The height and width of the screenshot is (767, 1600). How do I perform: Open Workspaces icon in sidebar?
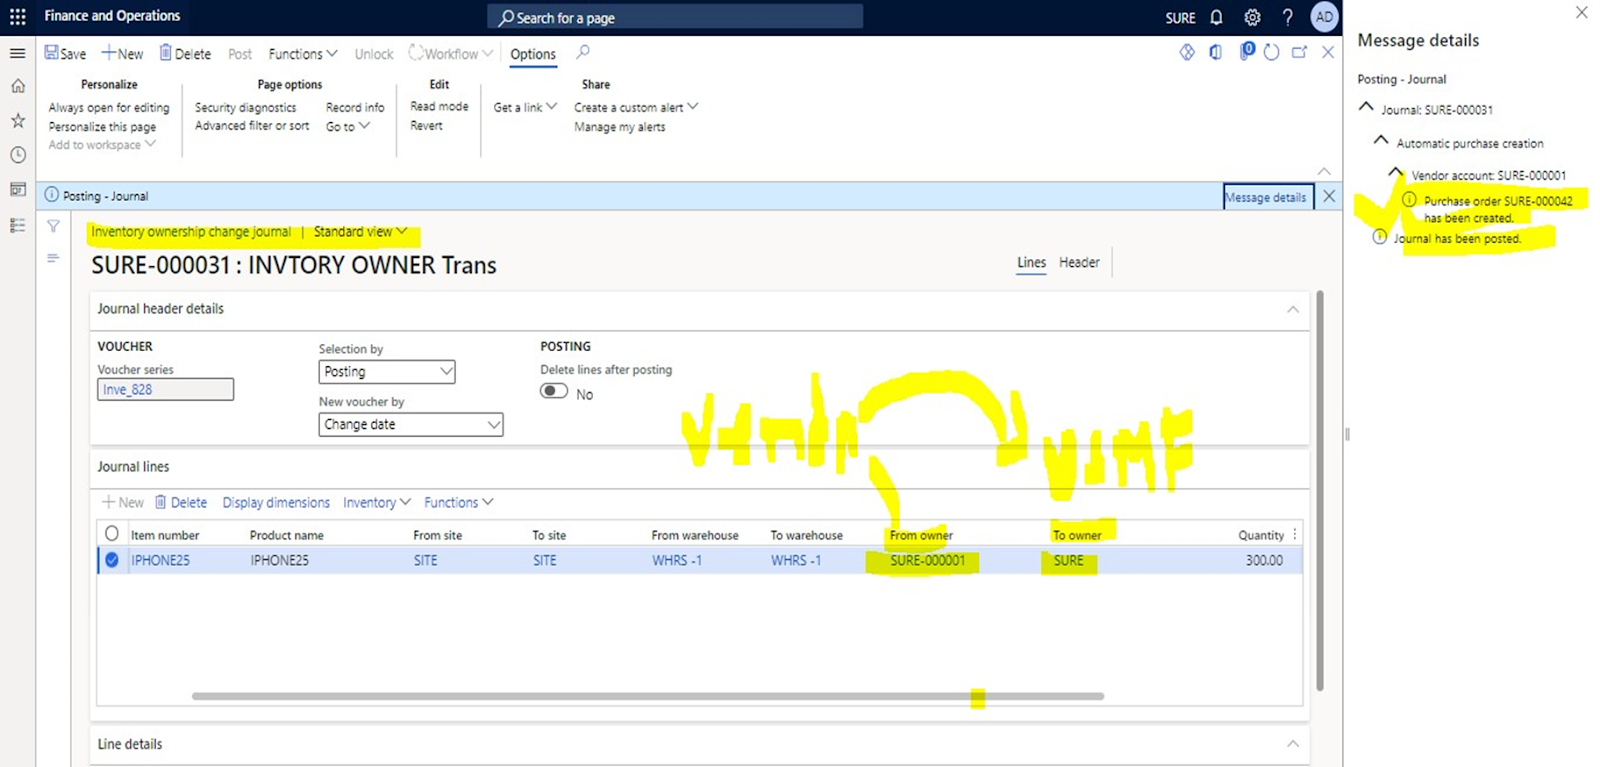17,189
